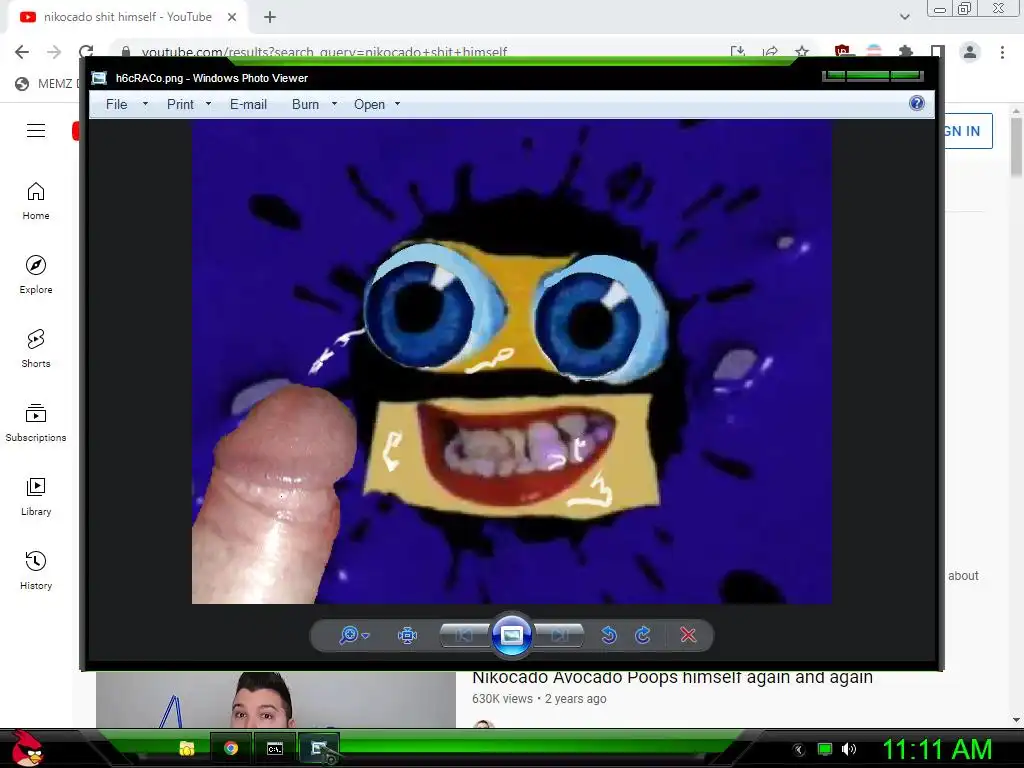This screenshot has height=768, width=1024.
Task: Go forward in Chrome
Action: 54,52
